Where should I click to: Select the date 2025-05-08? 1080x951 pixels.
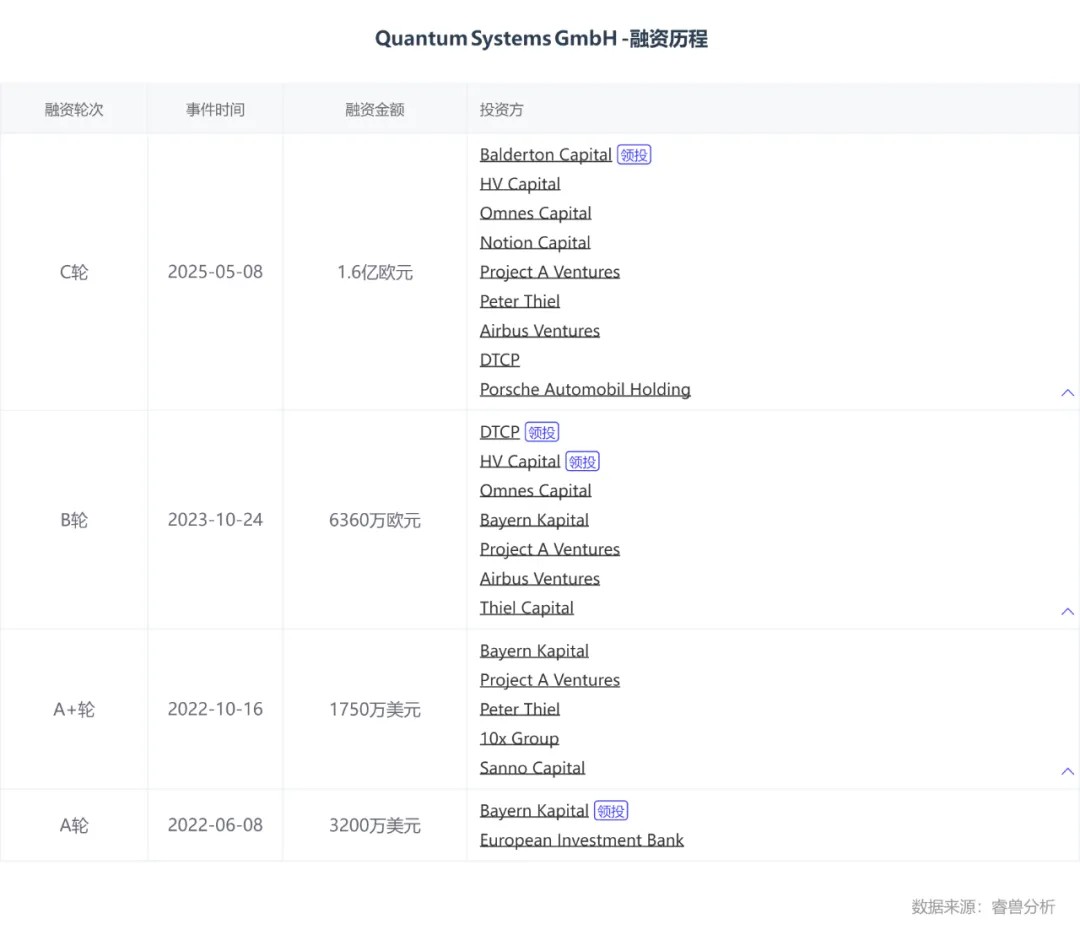tap(215, 272)
